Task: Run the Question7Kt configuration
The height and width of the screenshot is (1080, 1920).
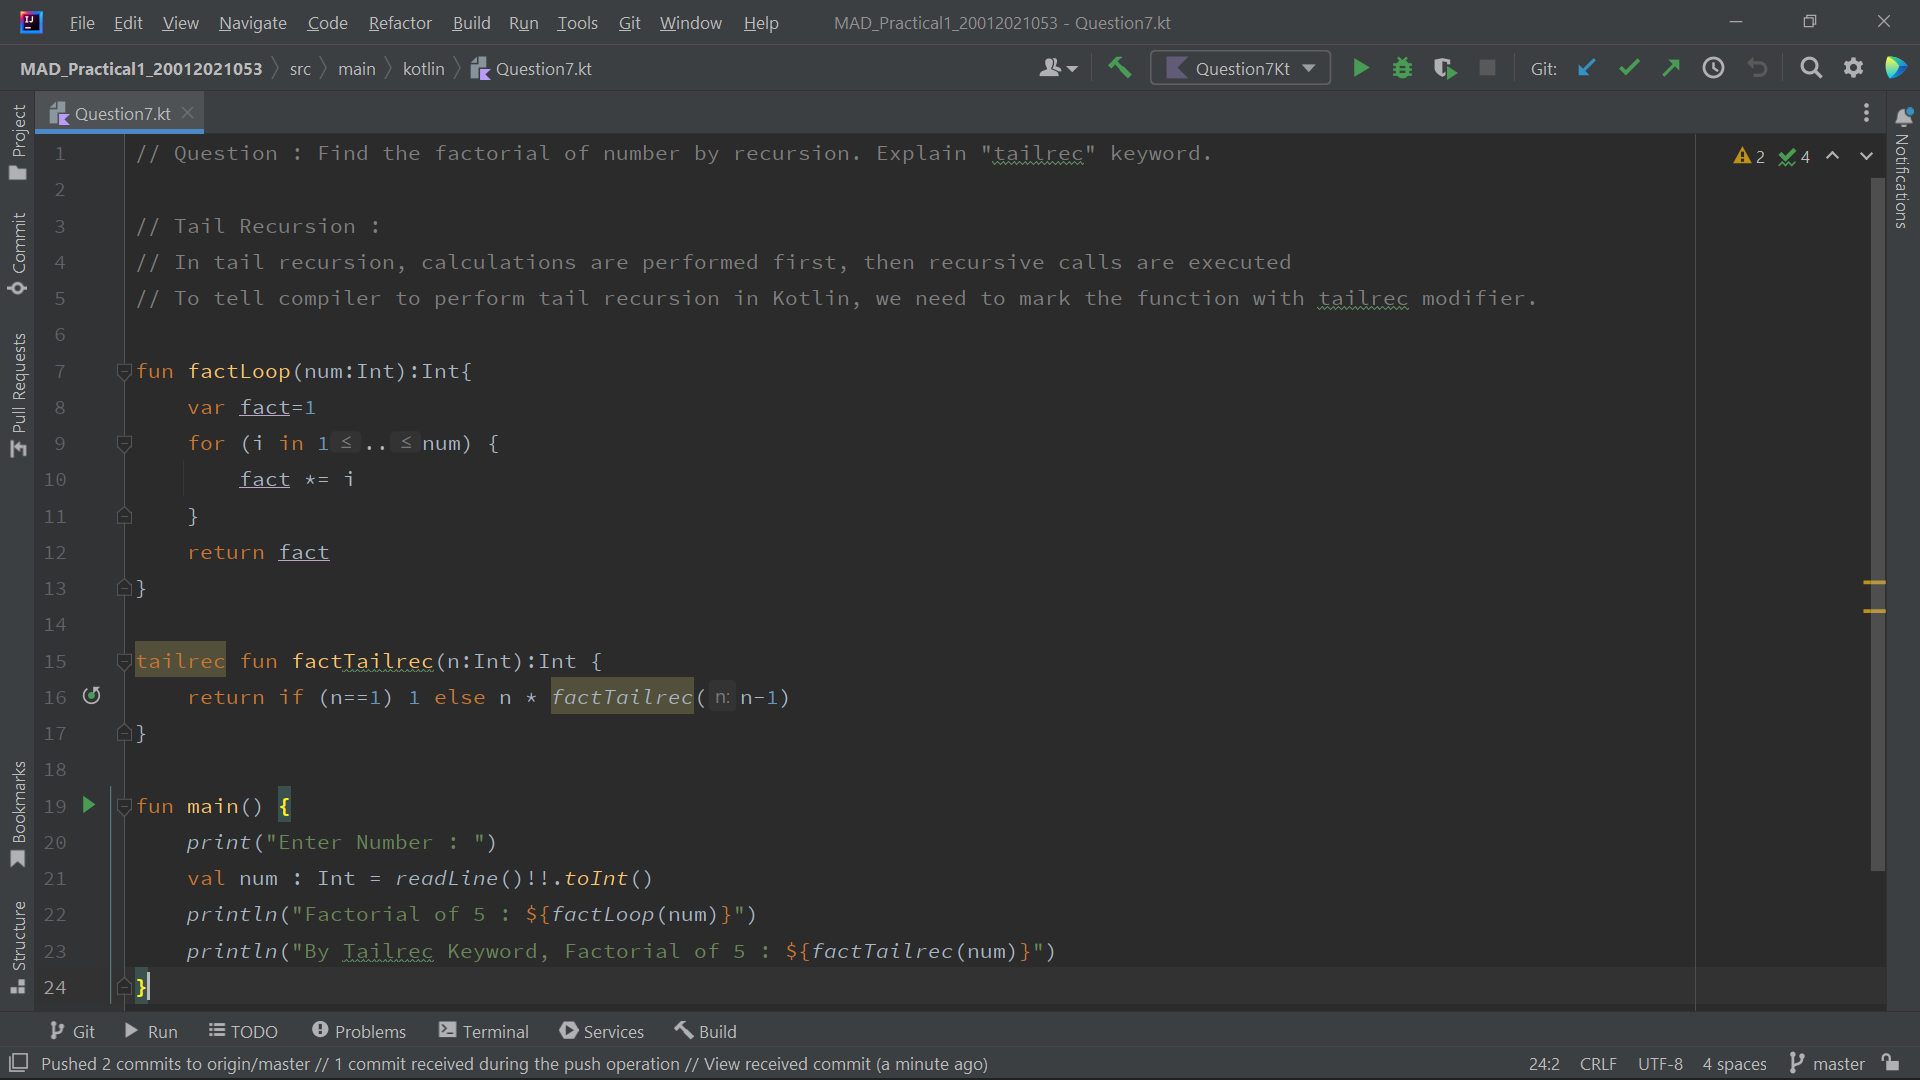Action: (x=1361, y=68)
